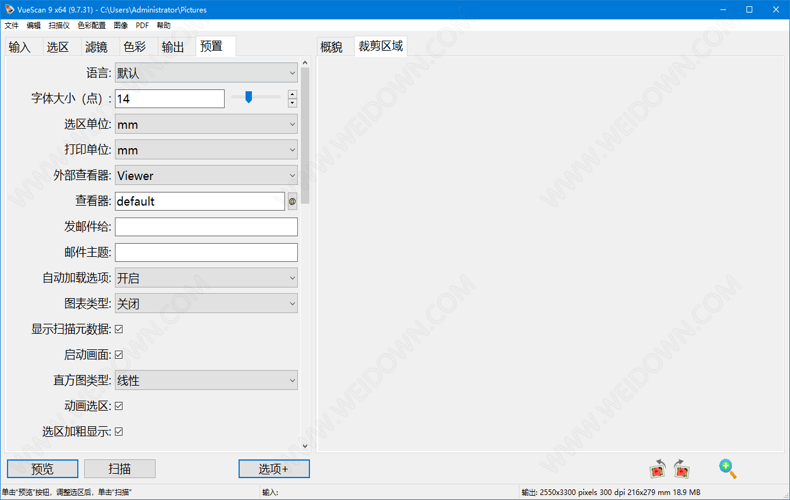Viewport: 790px width, 500px height.
Task: Rotate image right (clockwise) icon
Action: [682, 469]
